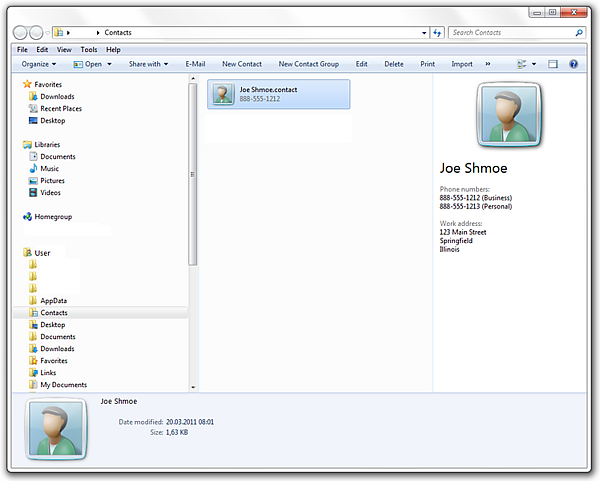Select the Joe Shmoe.contact file
Screen dimensions: 600x481
279,94
